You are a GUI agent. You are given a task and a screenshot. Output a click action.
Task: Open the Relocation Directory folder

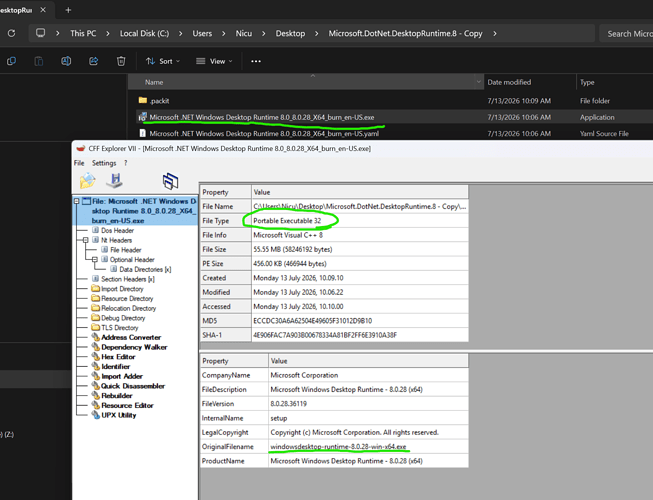(x=128, y=308)
